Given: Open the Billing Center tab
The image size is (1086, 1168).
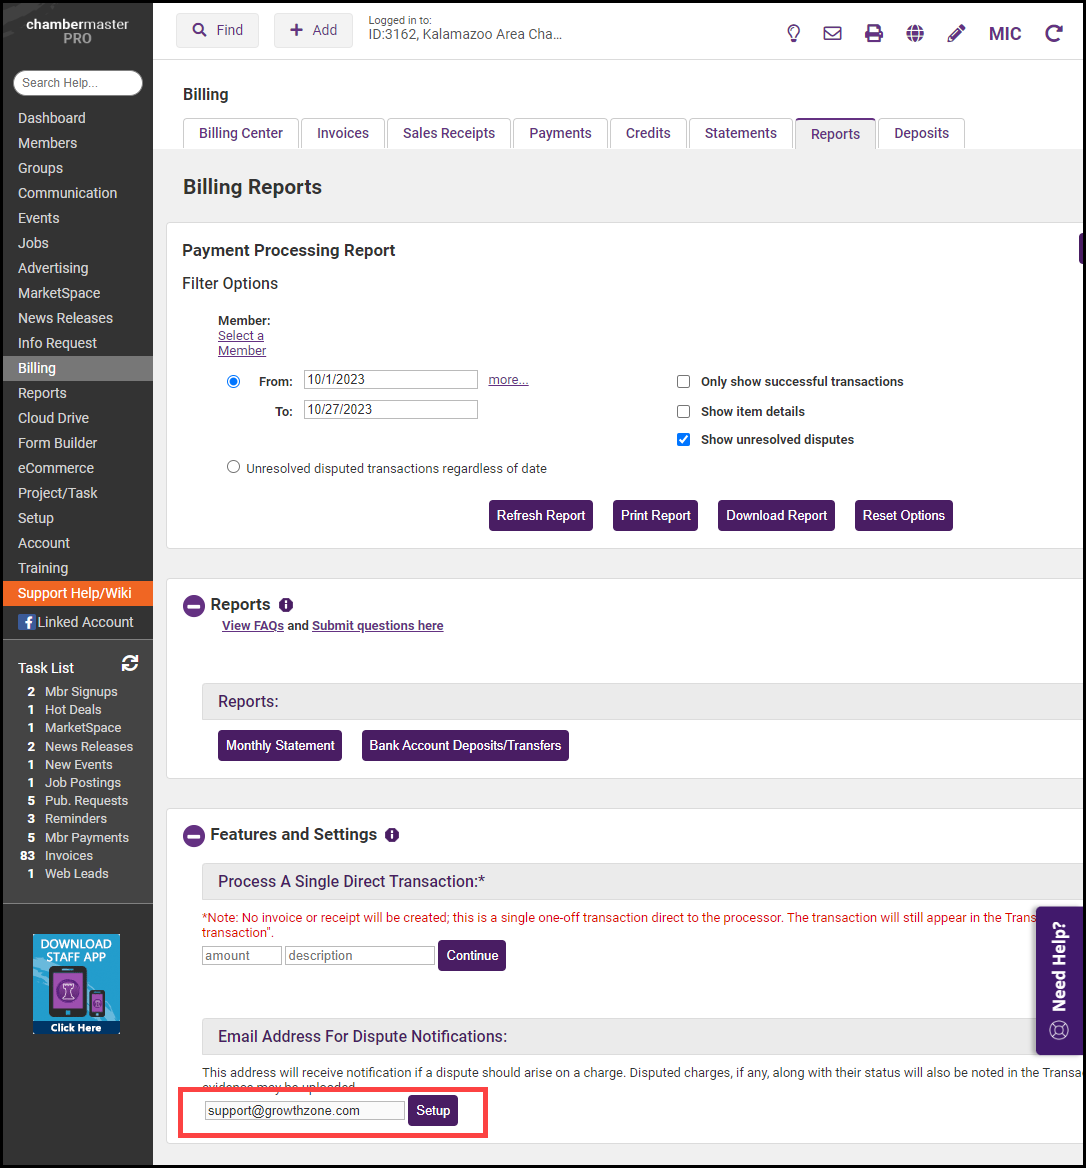Looking at the screenshot, I should click(x=241, y=133).
